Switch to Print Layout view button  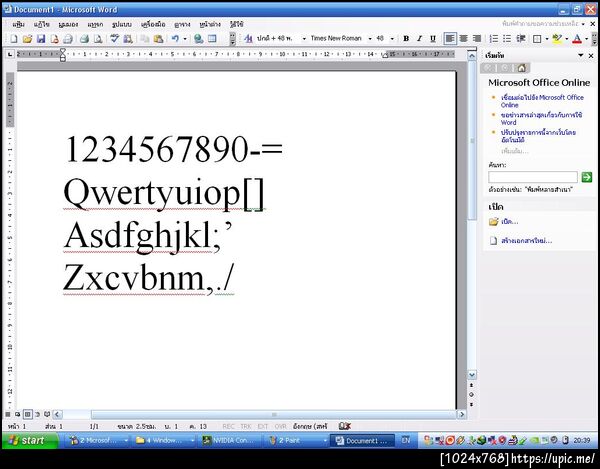[28, 414]
